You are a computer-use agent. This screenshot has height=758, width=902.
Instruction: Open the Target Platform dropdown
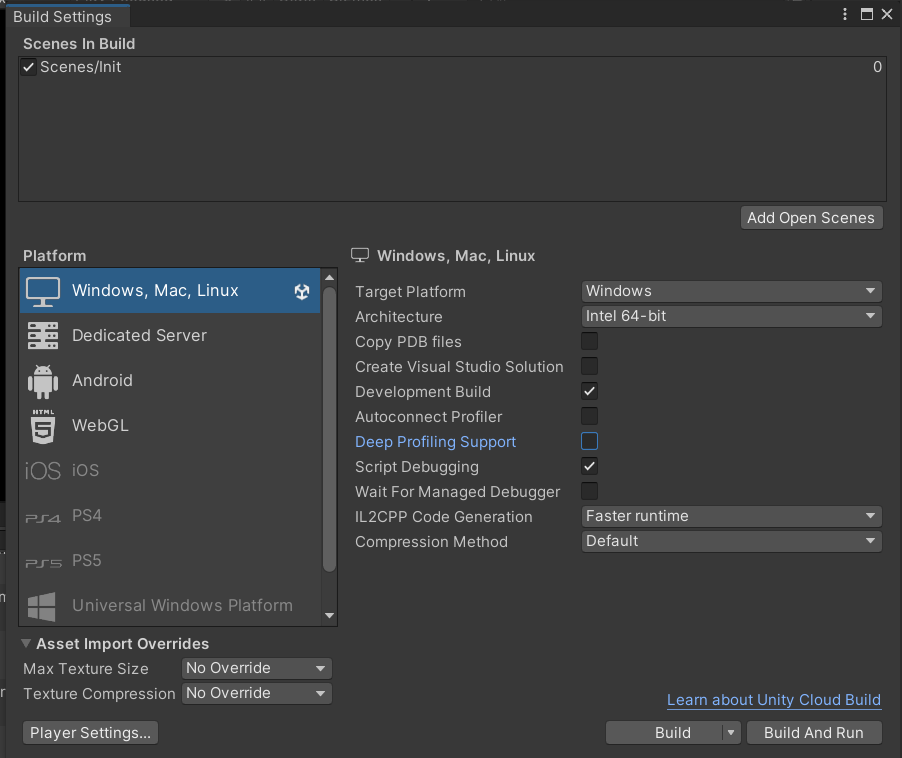point(731,291)
